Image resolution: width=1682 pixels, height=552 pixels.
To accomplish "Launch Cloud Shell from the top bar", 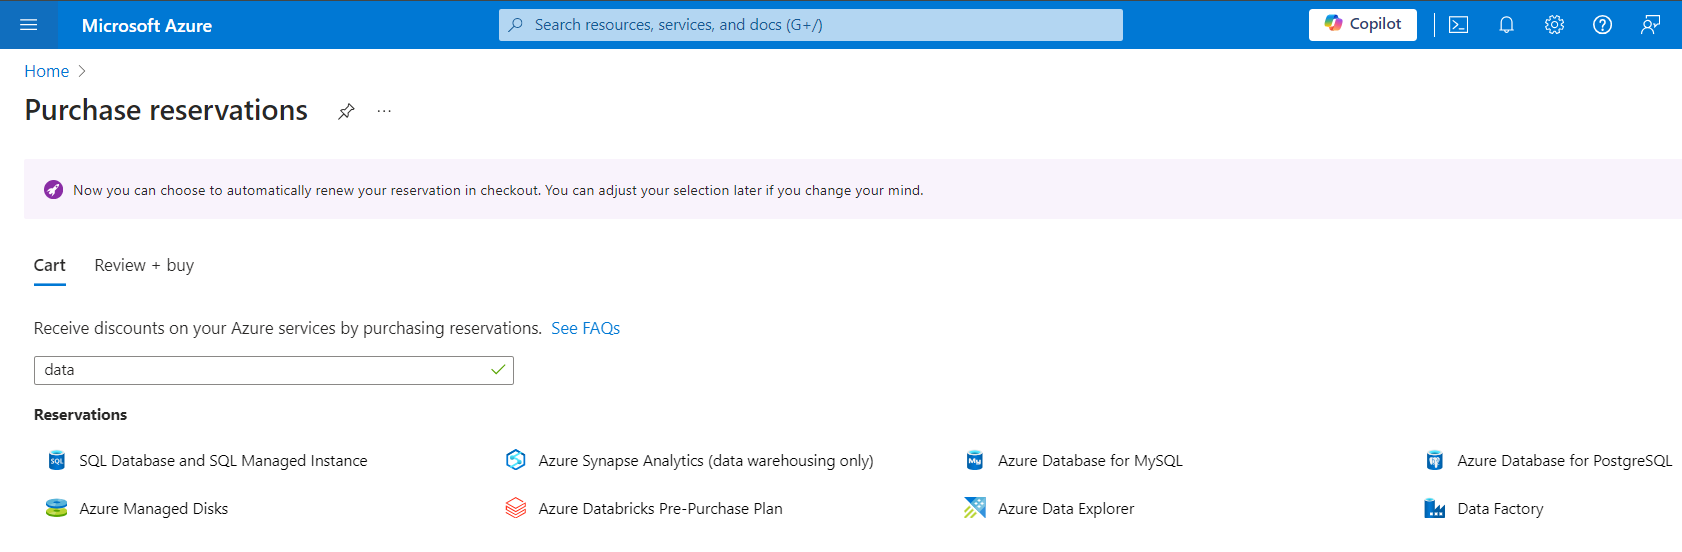I will (x=1459, y=25).
